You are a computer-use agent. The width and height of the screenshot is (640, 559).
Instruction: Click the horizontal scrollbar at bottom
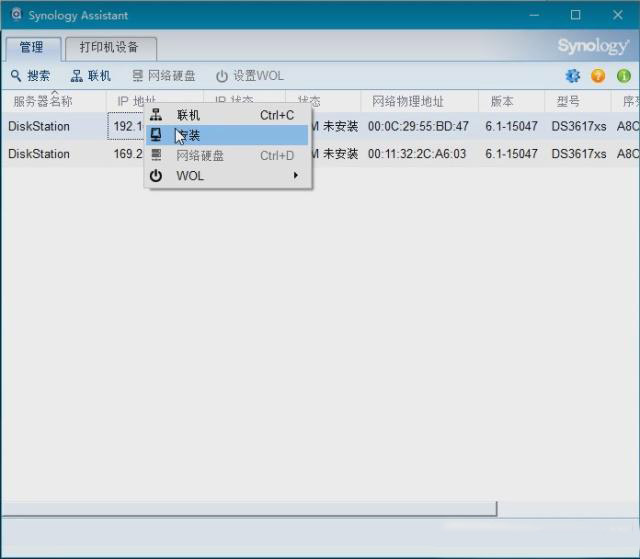click(249, 509)
